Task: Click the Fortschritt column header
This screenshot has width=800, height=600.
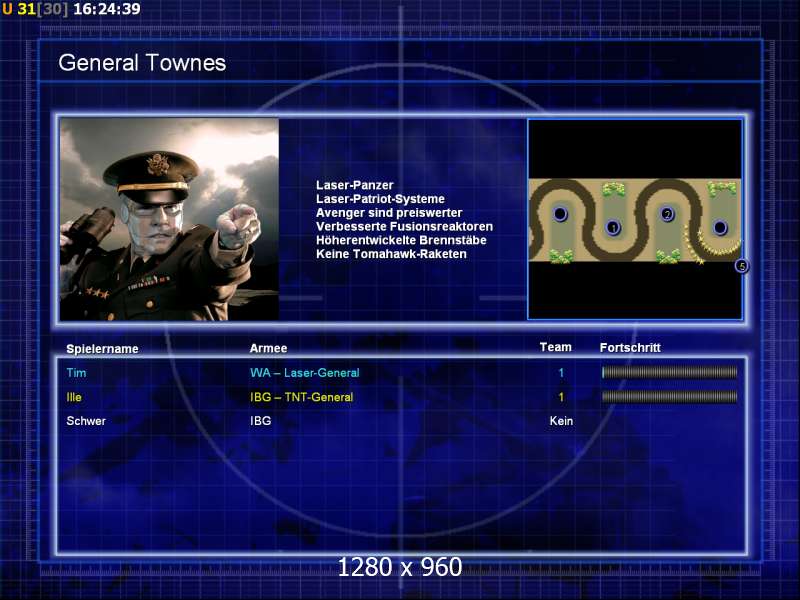Action: coord(630,348)
